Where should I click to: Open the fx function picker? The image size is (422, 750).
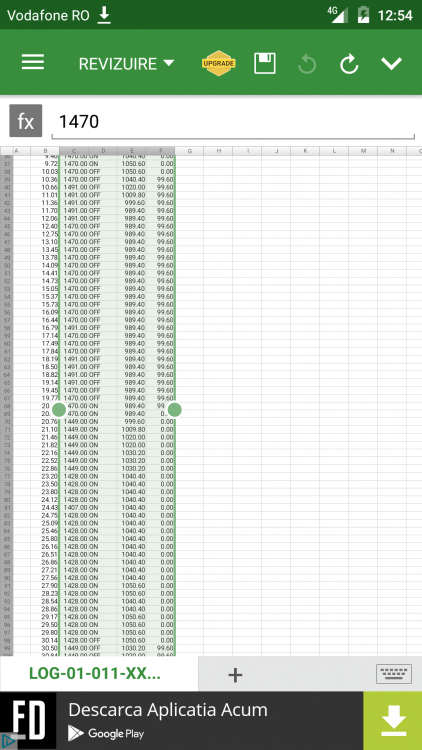pos(26,121)
